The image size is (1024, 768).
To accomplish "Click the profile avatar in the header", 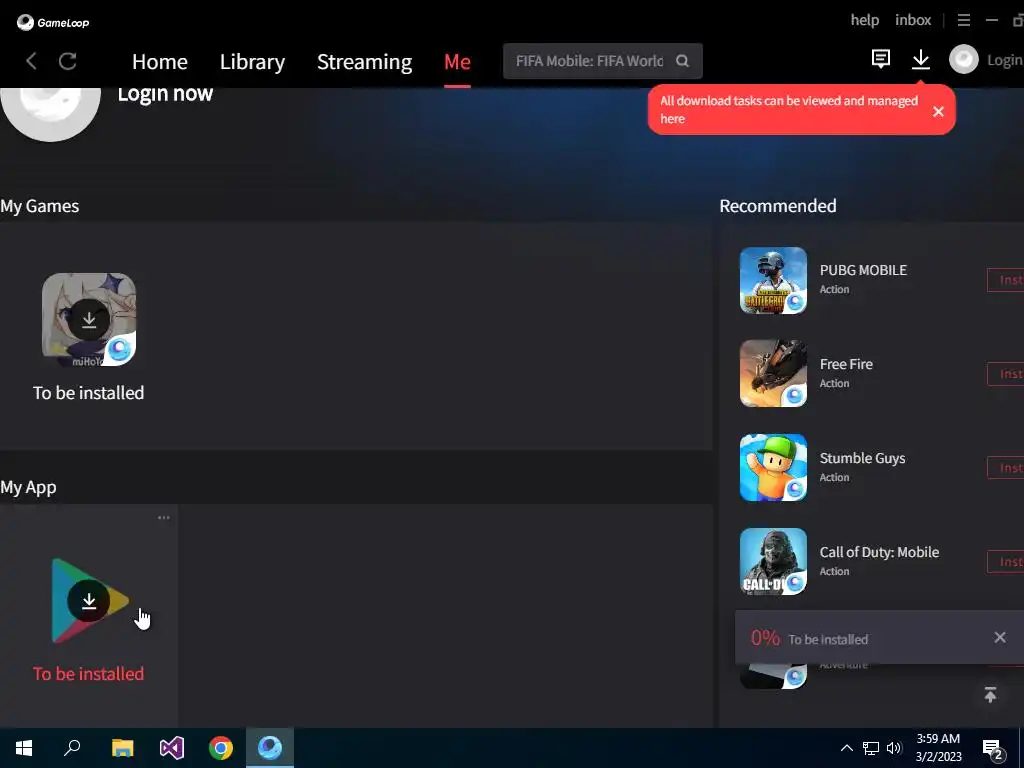I will 964,59.
